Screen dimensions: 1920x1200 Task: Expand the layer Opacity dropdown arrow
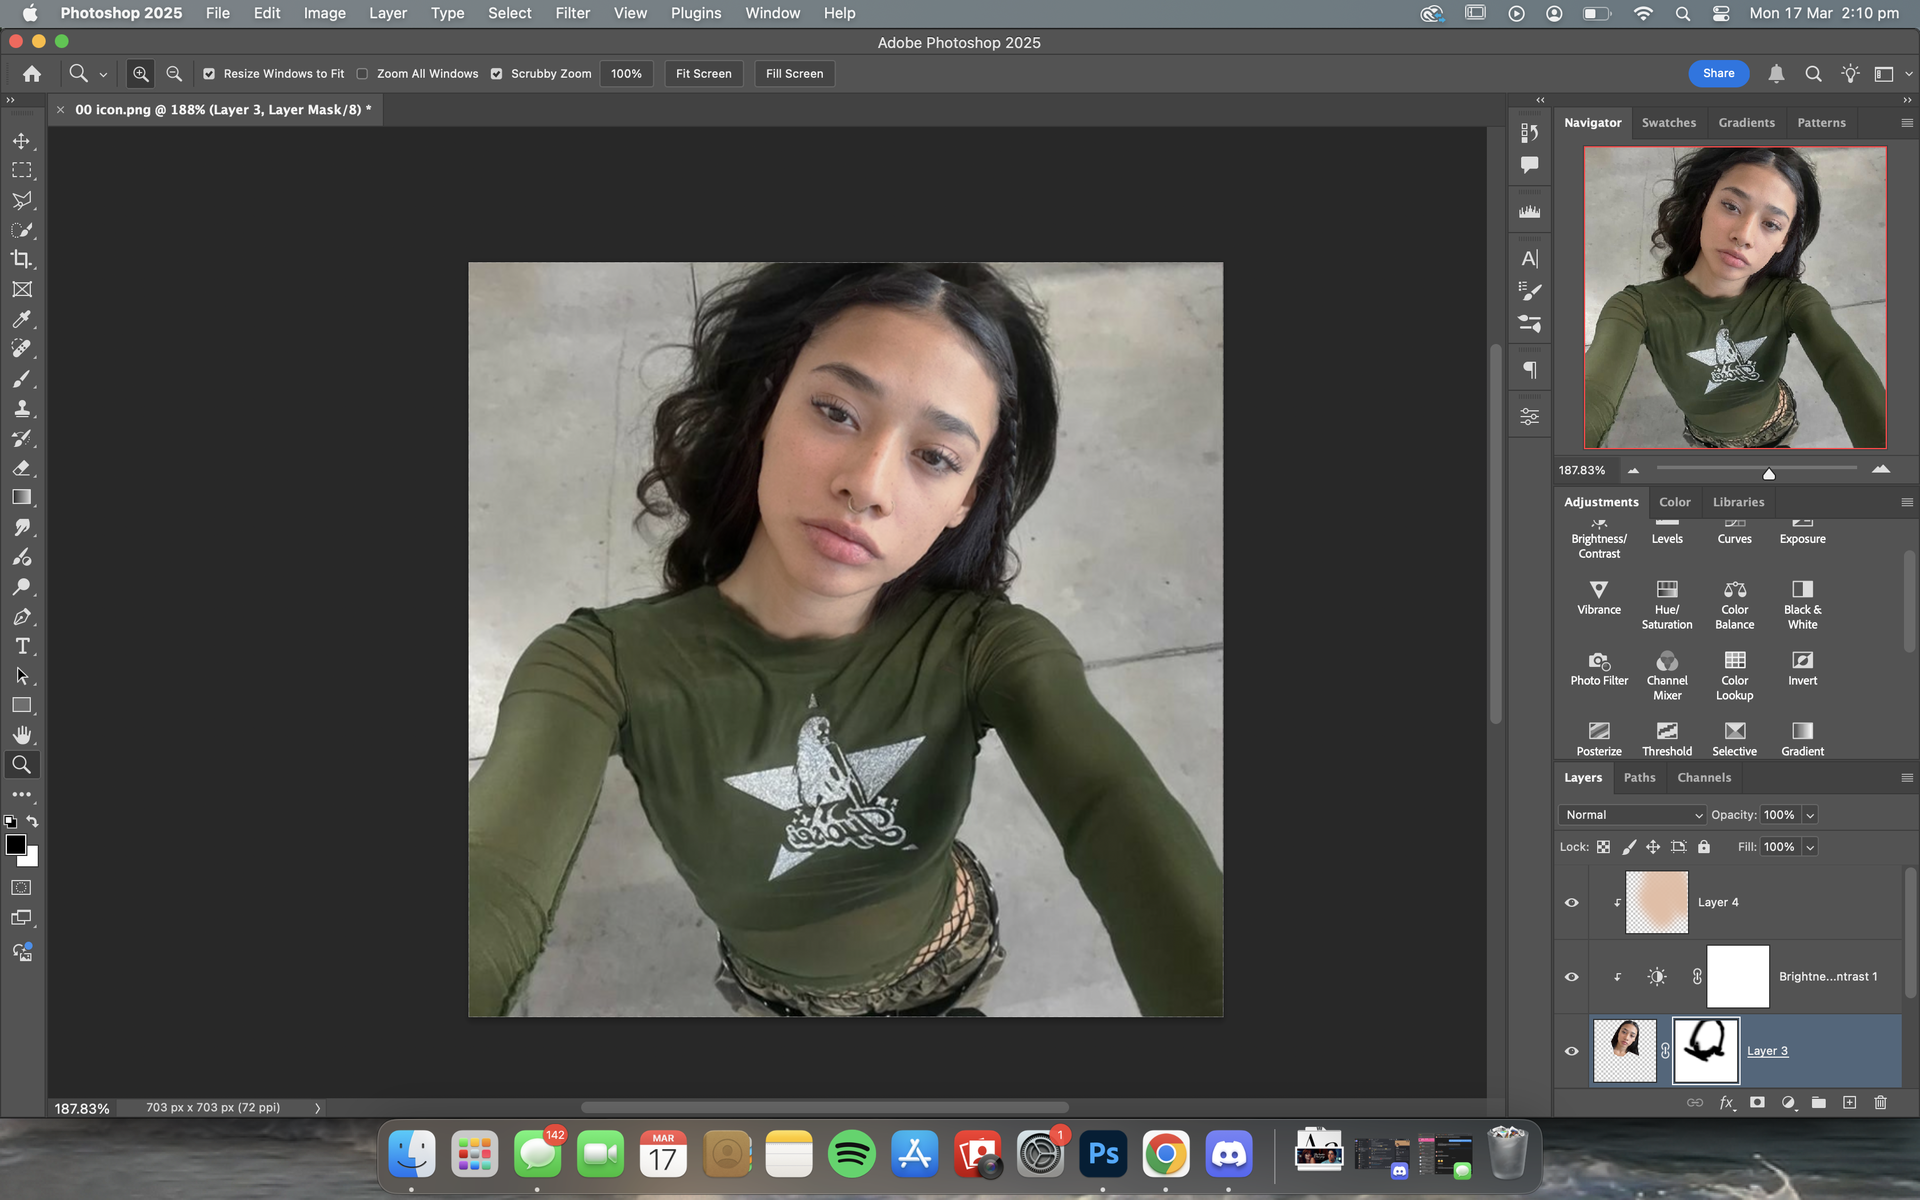pyautogui.click(x=1810, y=815)
